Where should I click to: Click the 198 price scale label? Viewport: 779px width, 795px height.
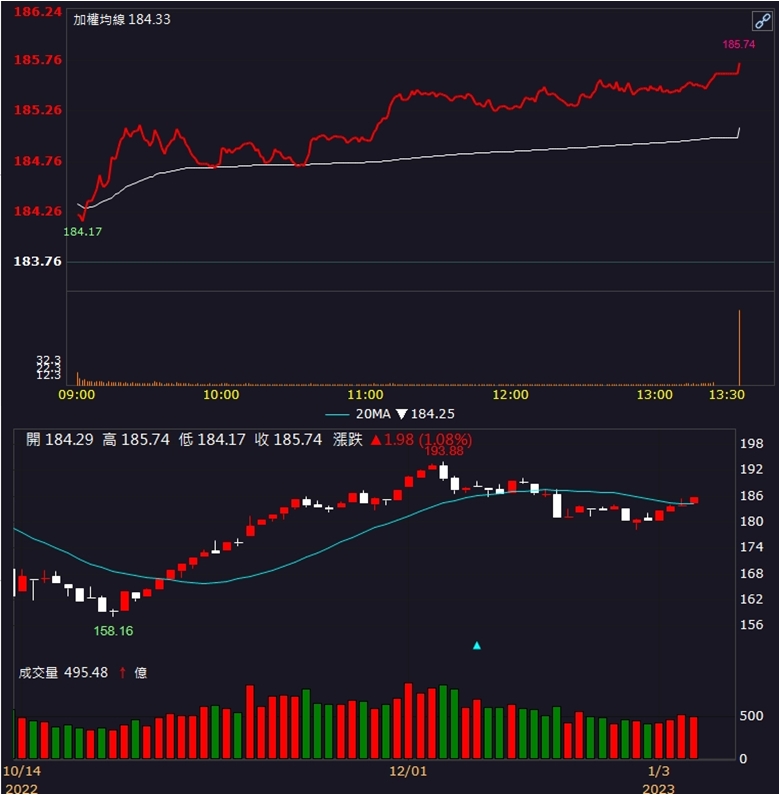point(752,444)
